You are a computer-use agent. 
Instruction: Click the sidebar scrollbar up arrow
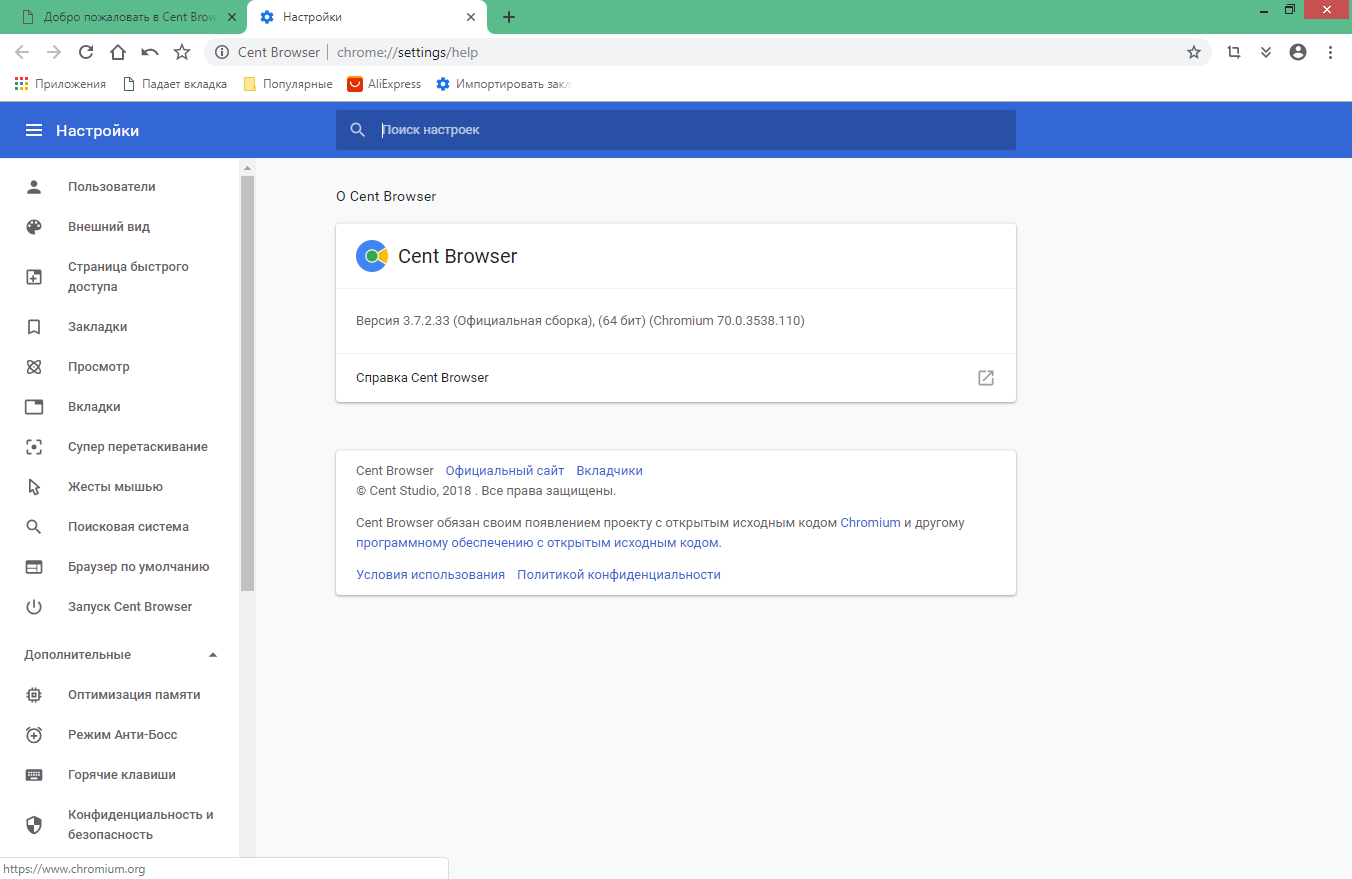(x=247, y=167)
